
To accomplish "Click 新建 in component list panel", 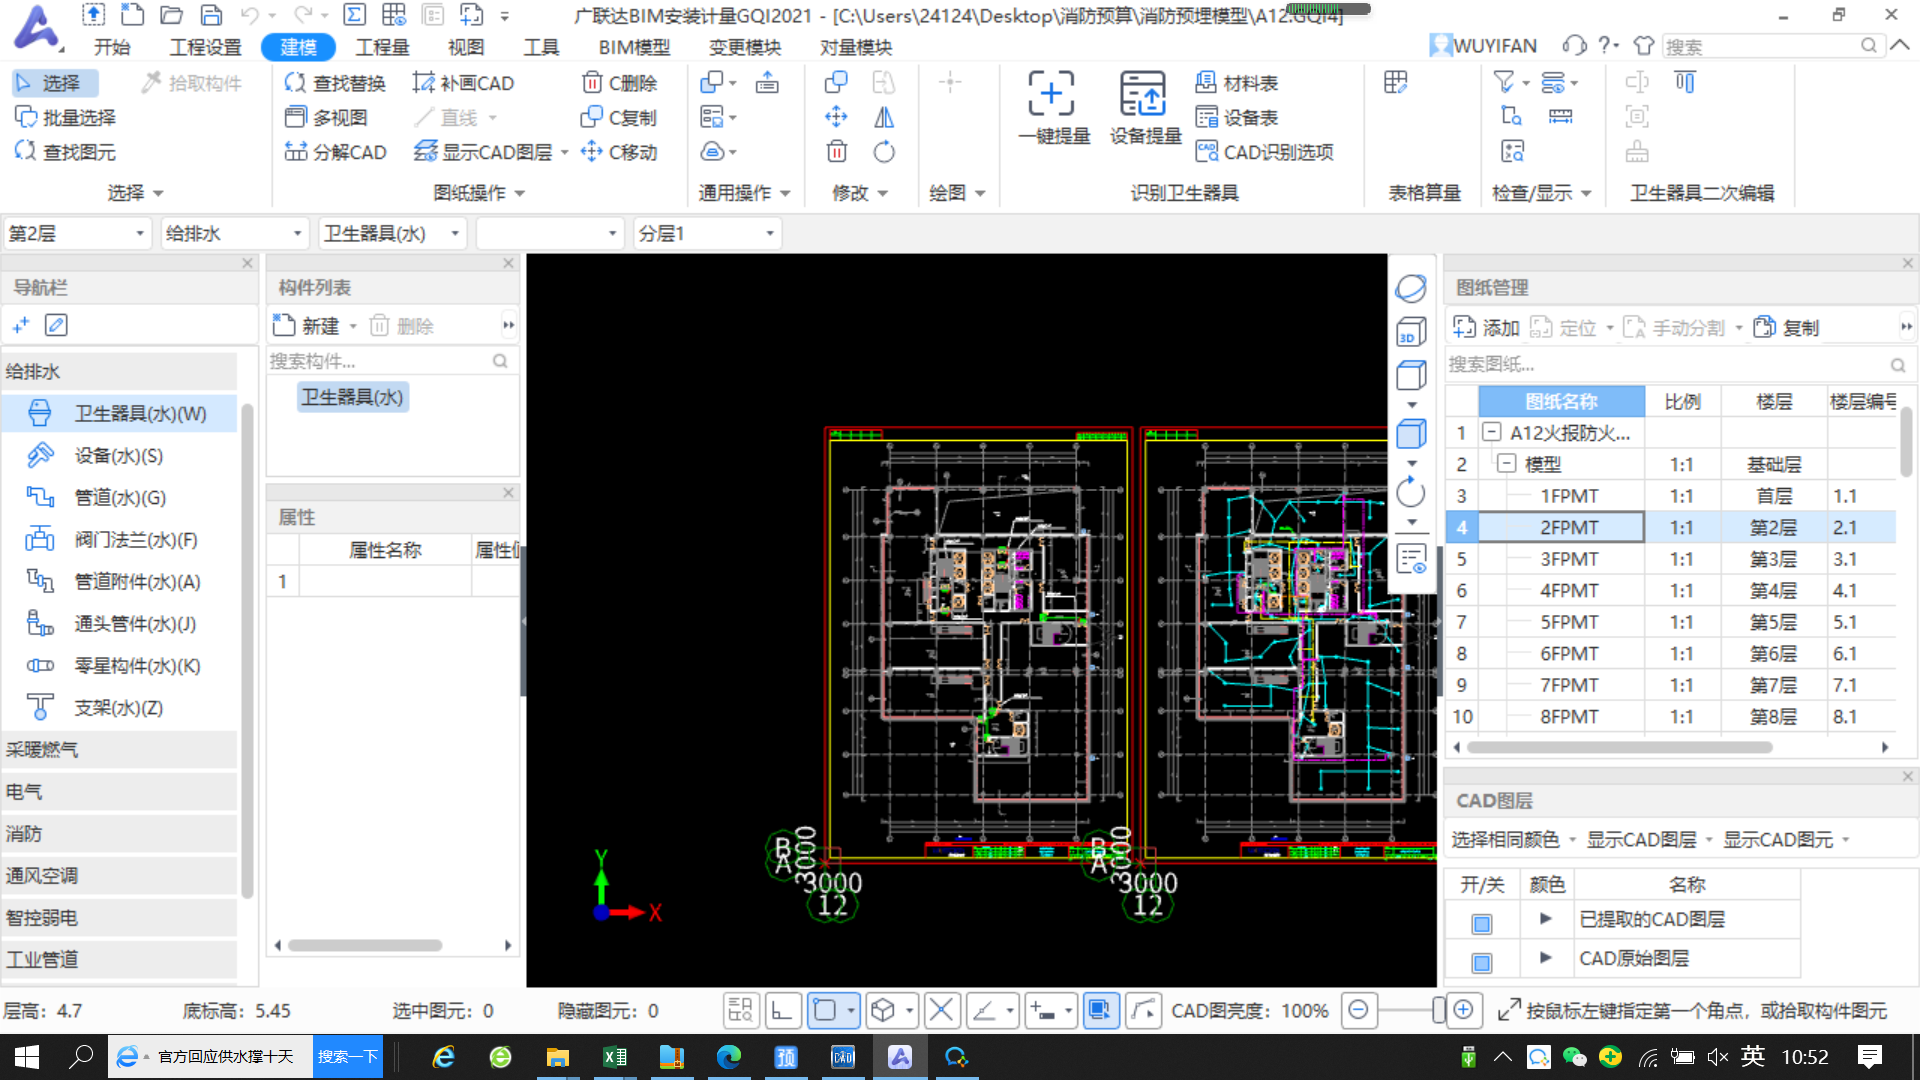I will coord(308,326).
